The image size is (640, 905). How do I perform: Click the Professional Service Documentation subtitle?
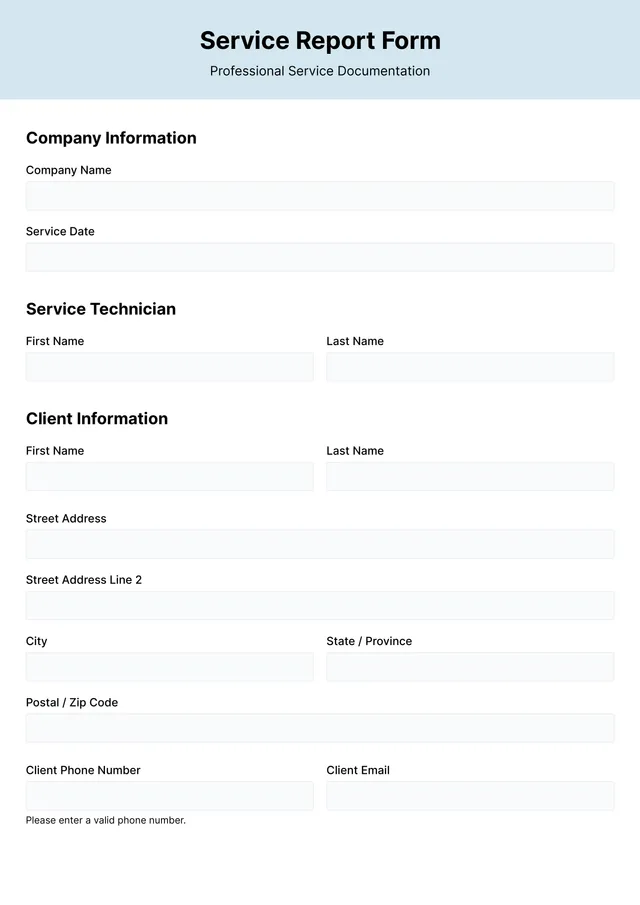click(x=319, y=71)
